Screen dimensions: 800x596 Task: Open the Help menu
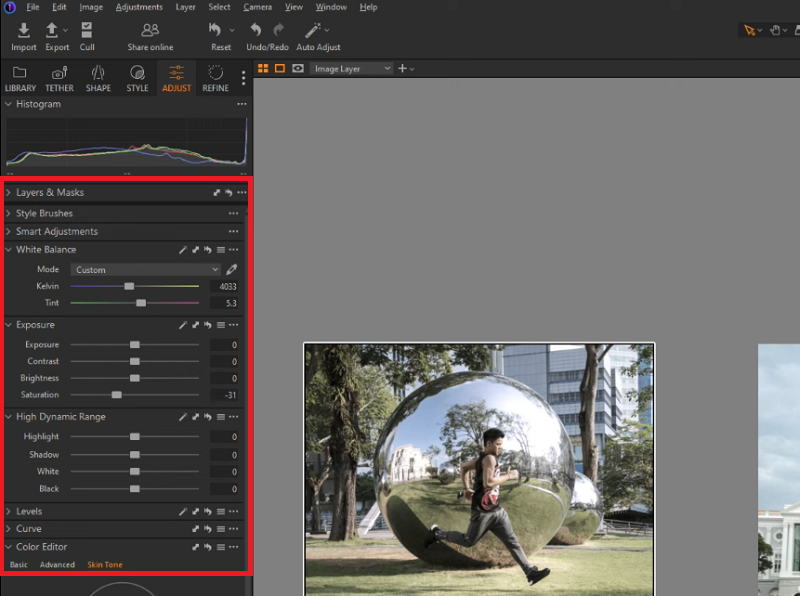[x=368, y=7]
